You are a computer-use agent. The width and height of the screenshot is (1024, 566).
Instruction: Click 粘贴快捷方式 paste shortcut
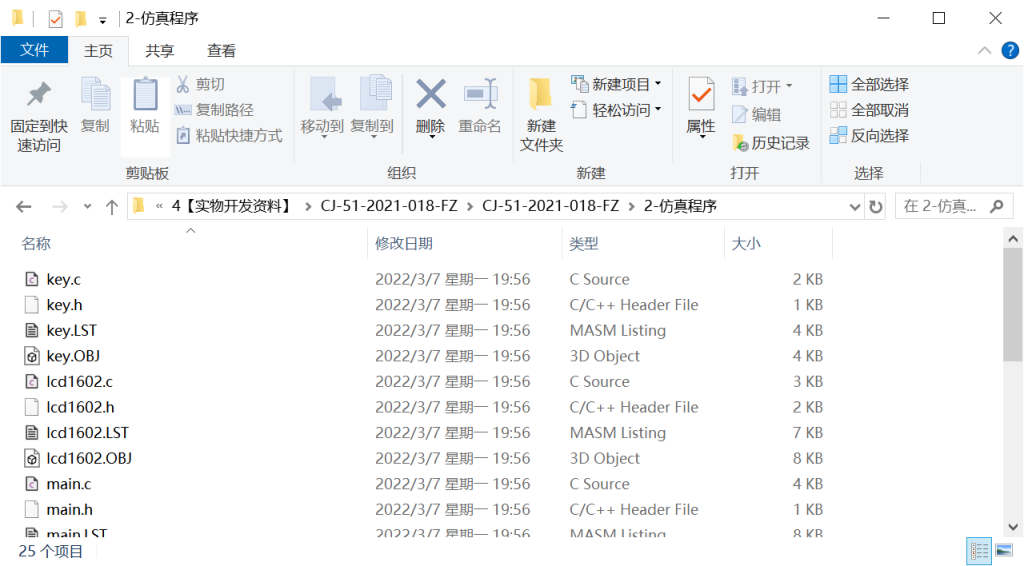coord(230,136)
